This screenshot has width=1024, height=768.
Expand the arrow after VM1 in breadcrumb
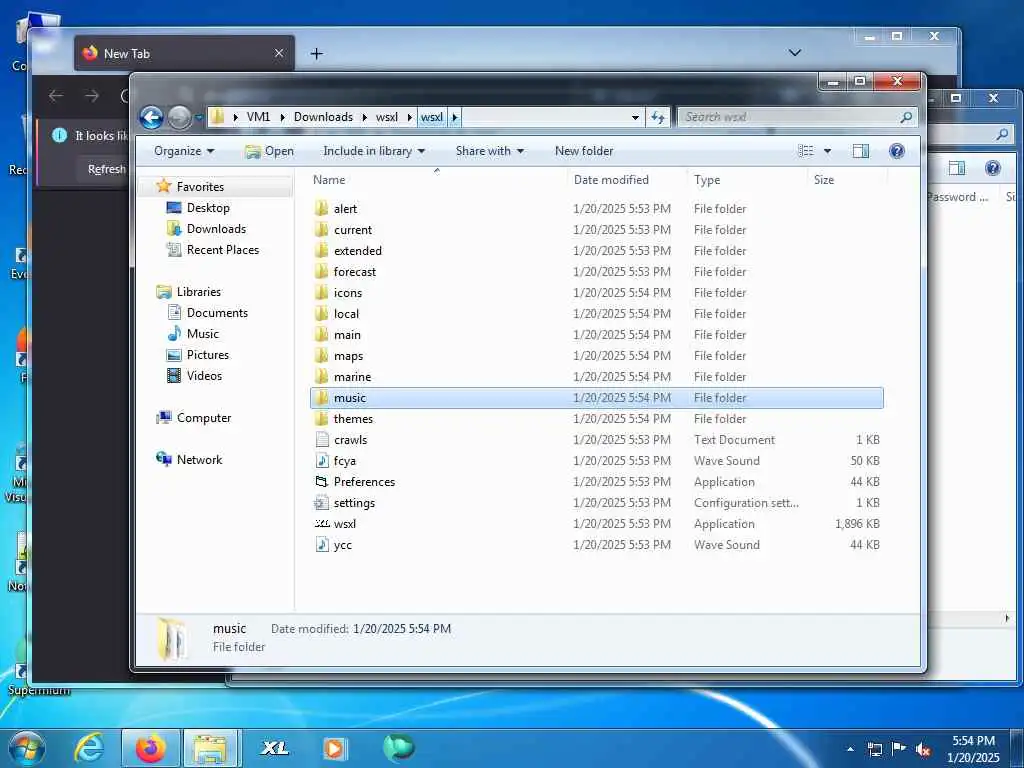click(x=282, y=118)
